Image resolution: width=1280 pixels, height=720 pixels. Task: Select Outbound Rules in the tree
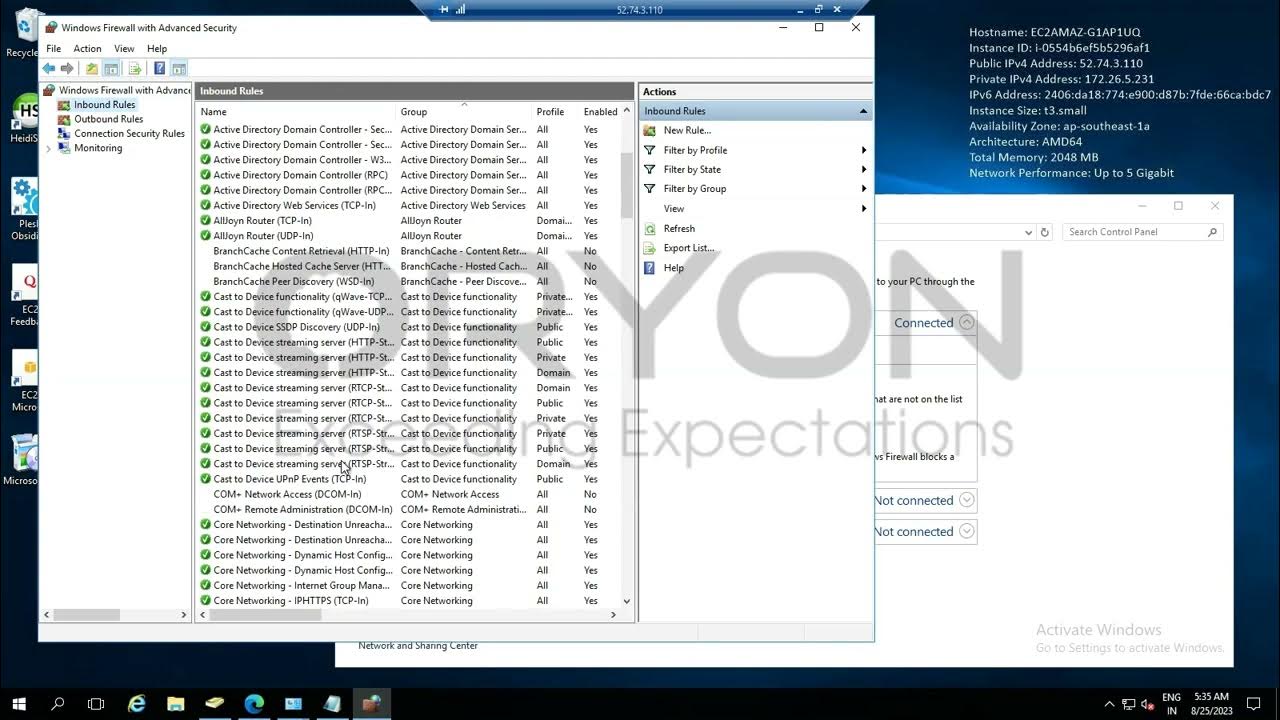point(108,119)
